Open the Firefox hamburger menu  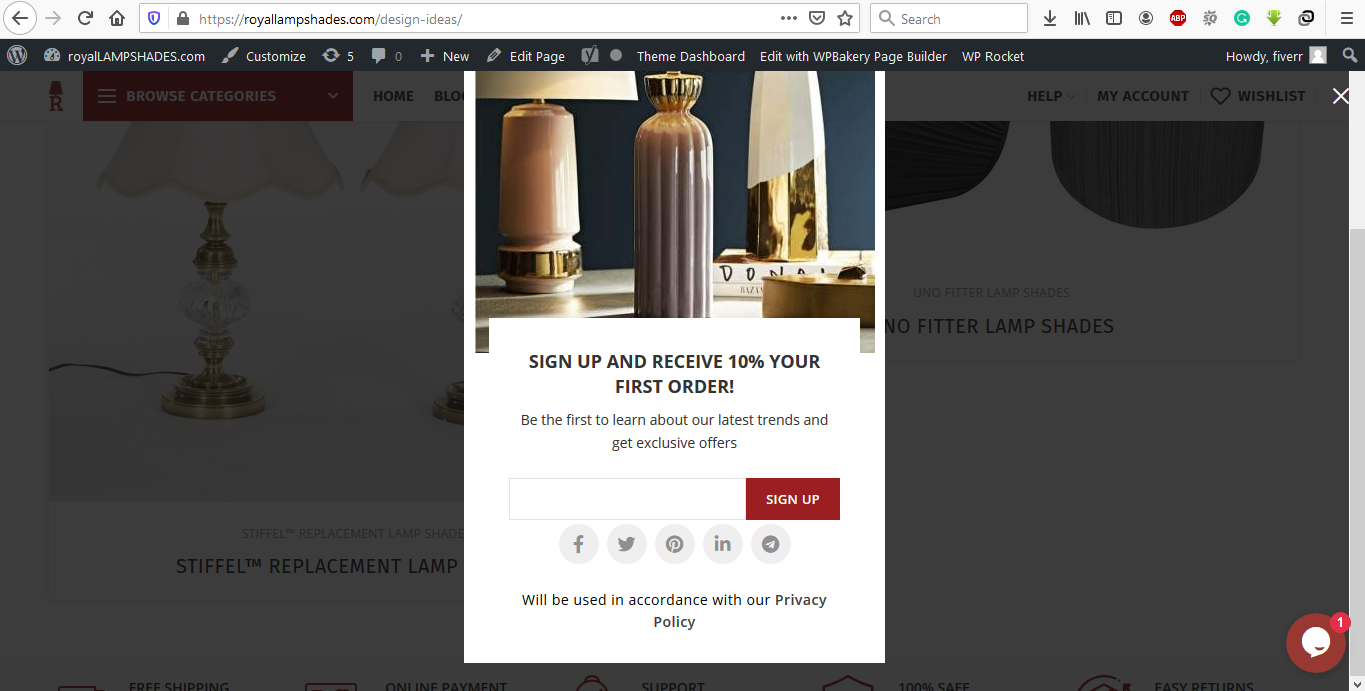[1346, 18]
